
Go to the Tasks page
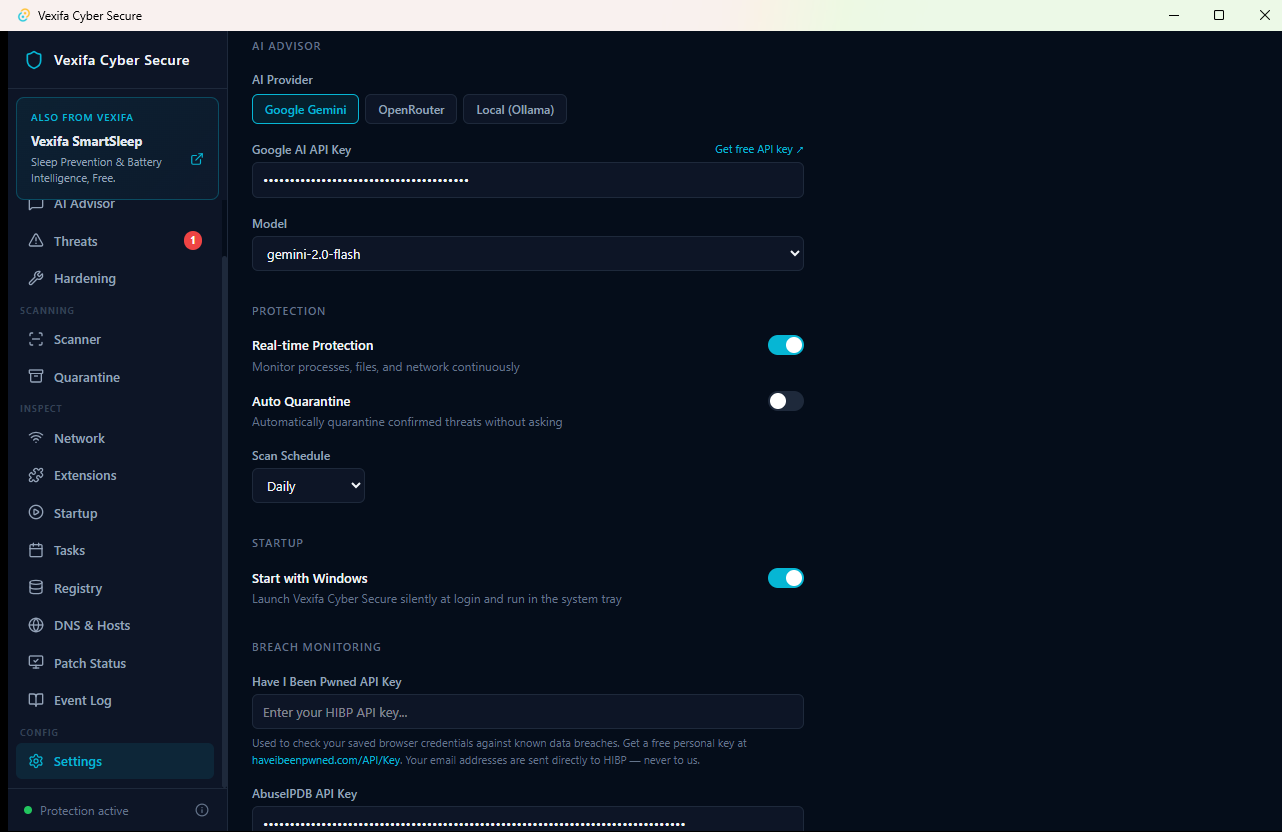[x=115, y=550]
